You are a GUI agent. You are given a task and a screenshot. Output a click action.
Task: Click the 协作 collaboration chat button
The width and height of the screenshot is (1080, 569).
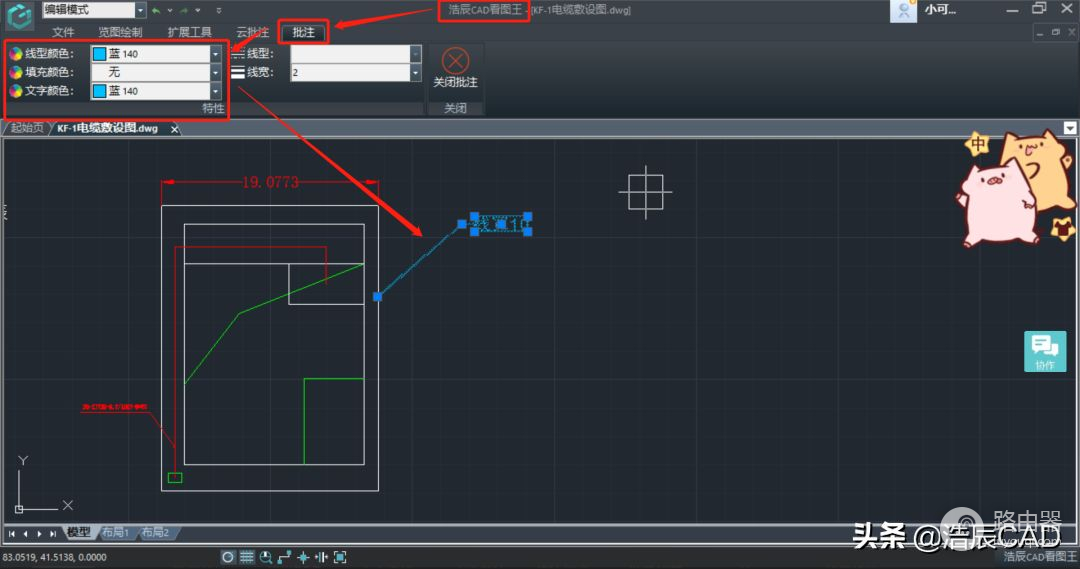click(1045, 351)
